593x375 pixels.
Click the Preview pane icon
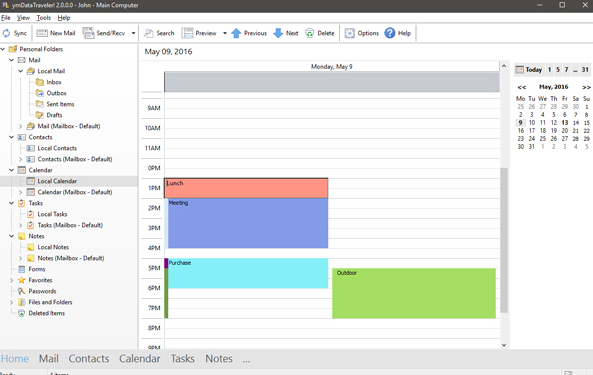coord(187,33)
